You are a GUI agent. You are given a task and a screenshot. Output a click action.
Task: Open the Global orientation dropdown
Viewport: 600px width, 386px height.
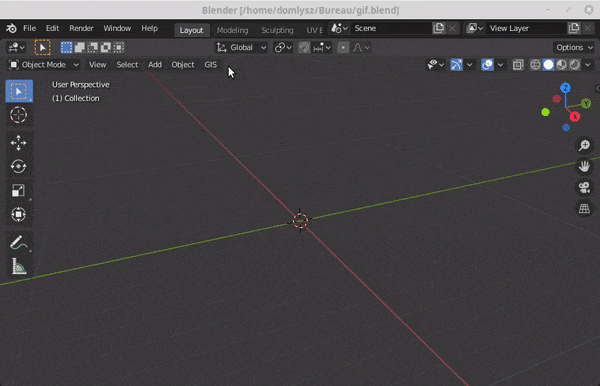241,47
